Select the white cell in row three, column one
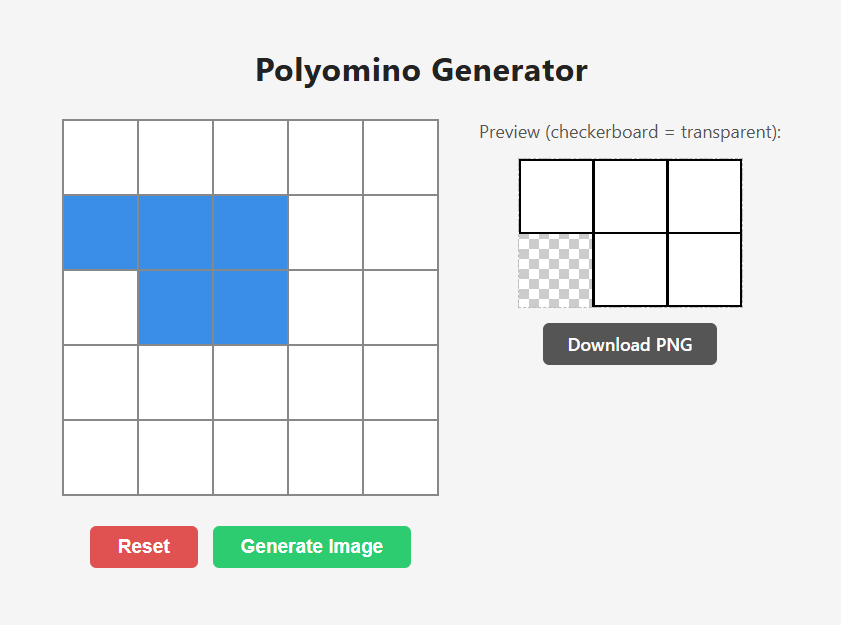Screen dimensions: 841x625 (x=100, y=308)
